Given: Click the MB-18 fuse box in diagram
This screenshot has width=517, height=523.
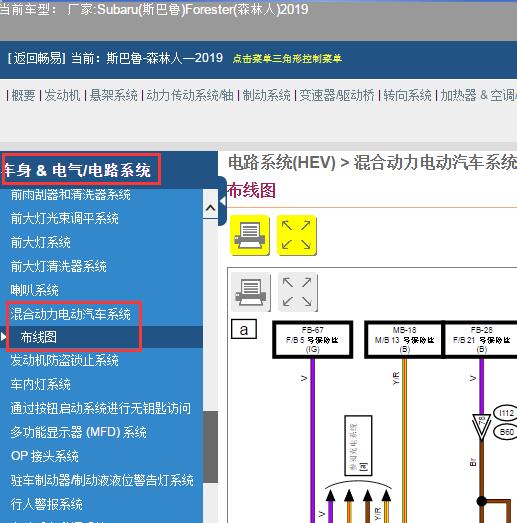Looking at the screenshot, I should click(404, 340).
